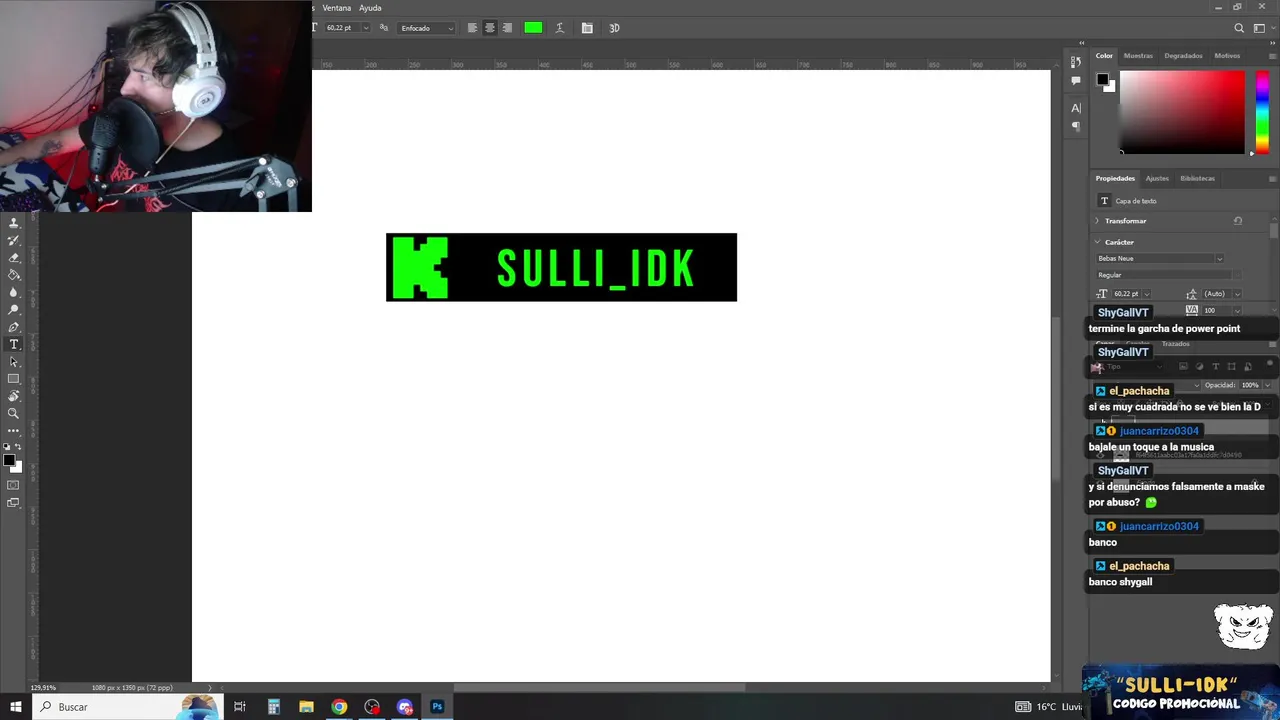This screenshot has width=1280, height=720.
Task: Open the Windows Start menu
Action: 15,707
